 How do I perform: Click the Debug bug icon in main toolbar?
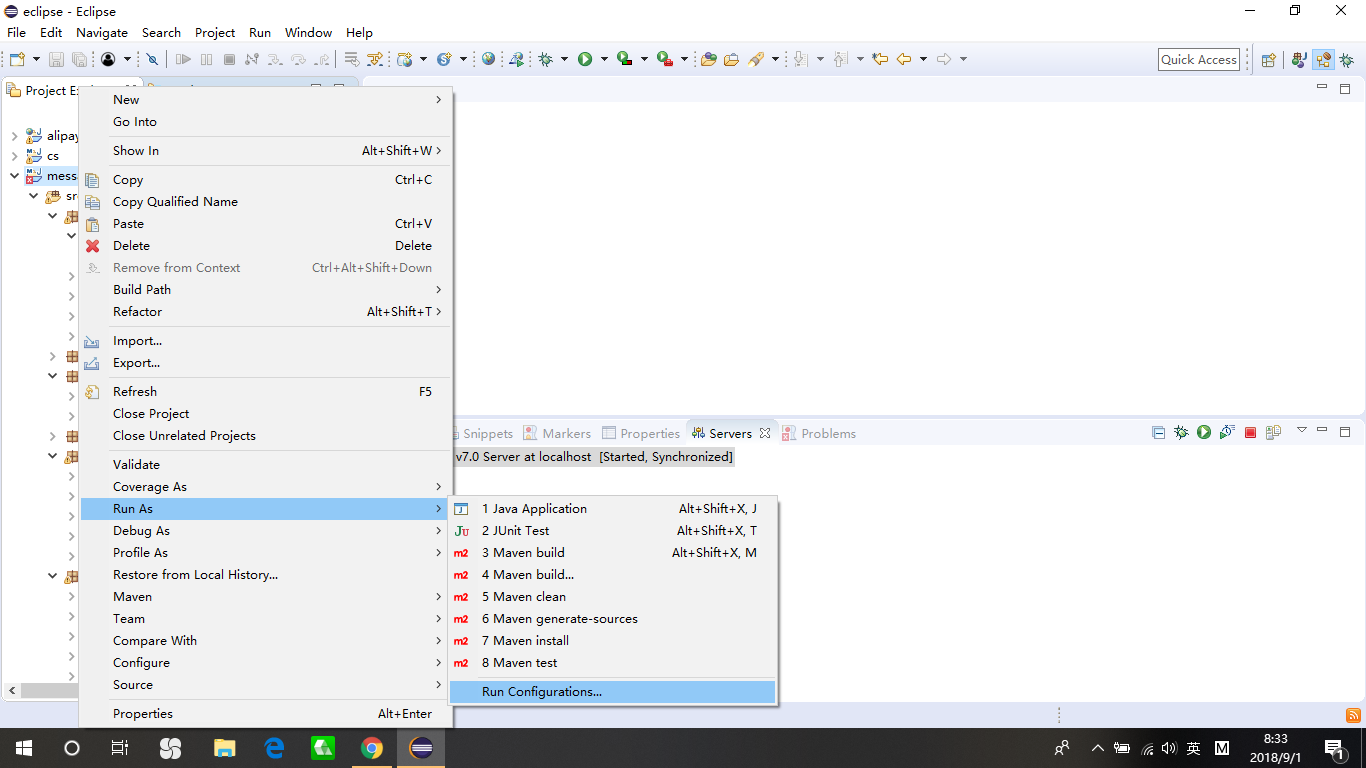[x=545, y=60]
